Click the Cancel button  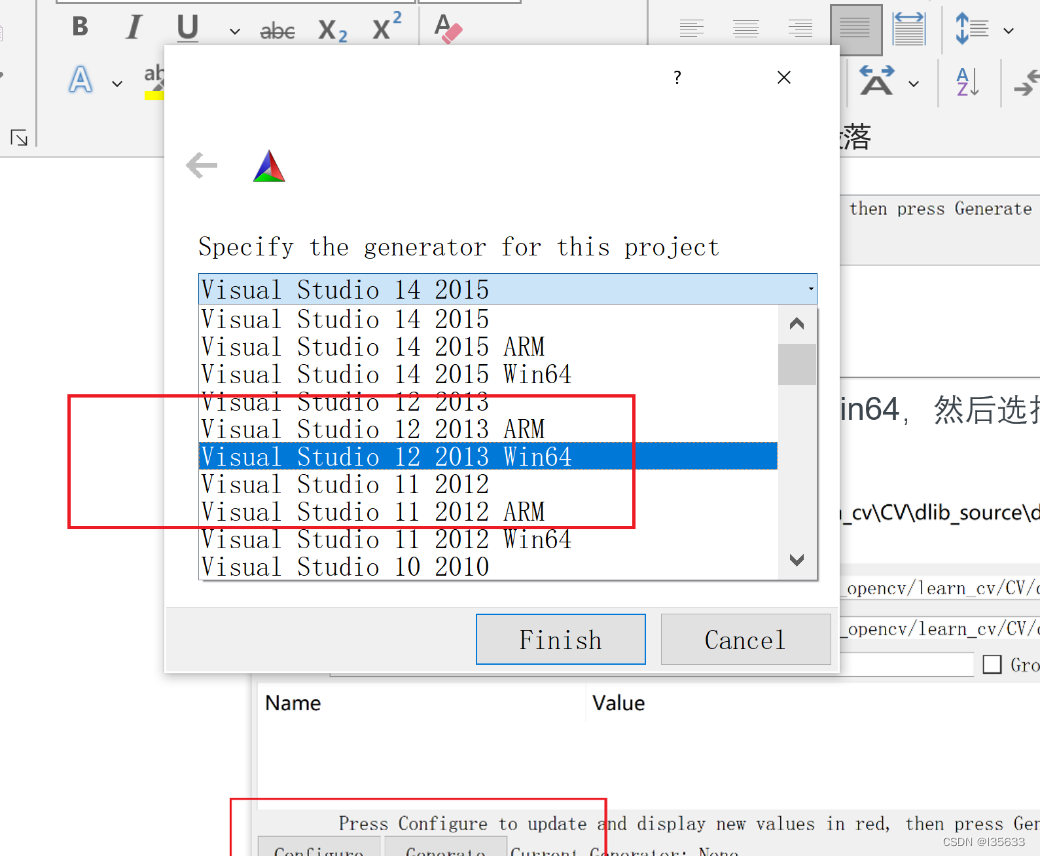tap(745, 639)
